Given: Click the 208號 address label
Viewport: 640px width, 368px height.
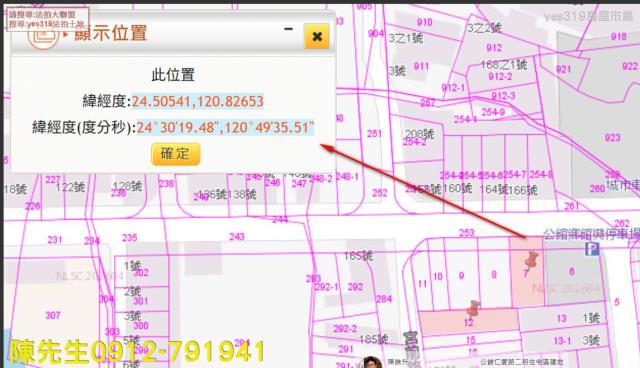Looking at the screenshot, I should point(420,134).
